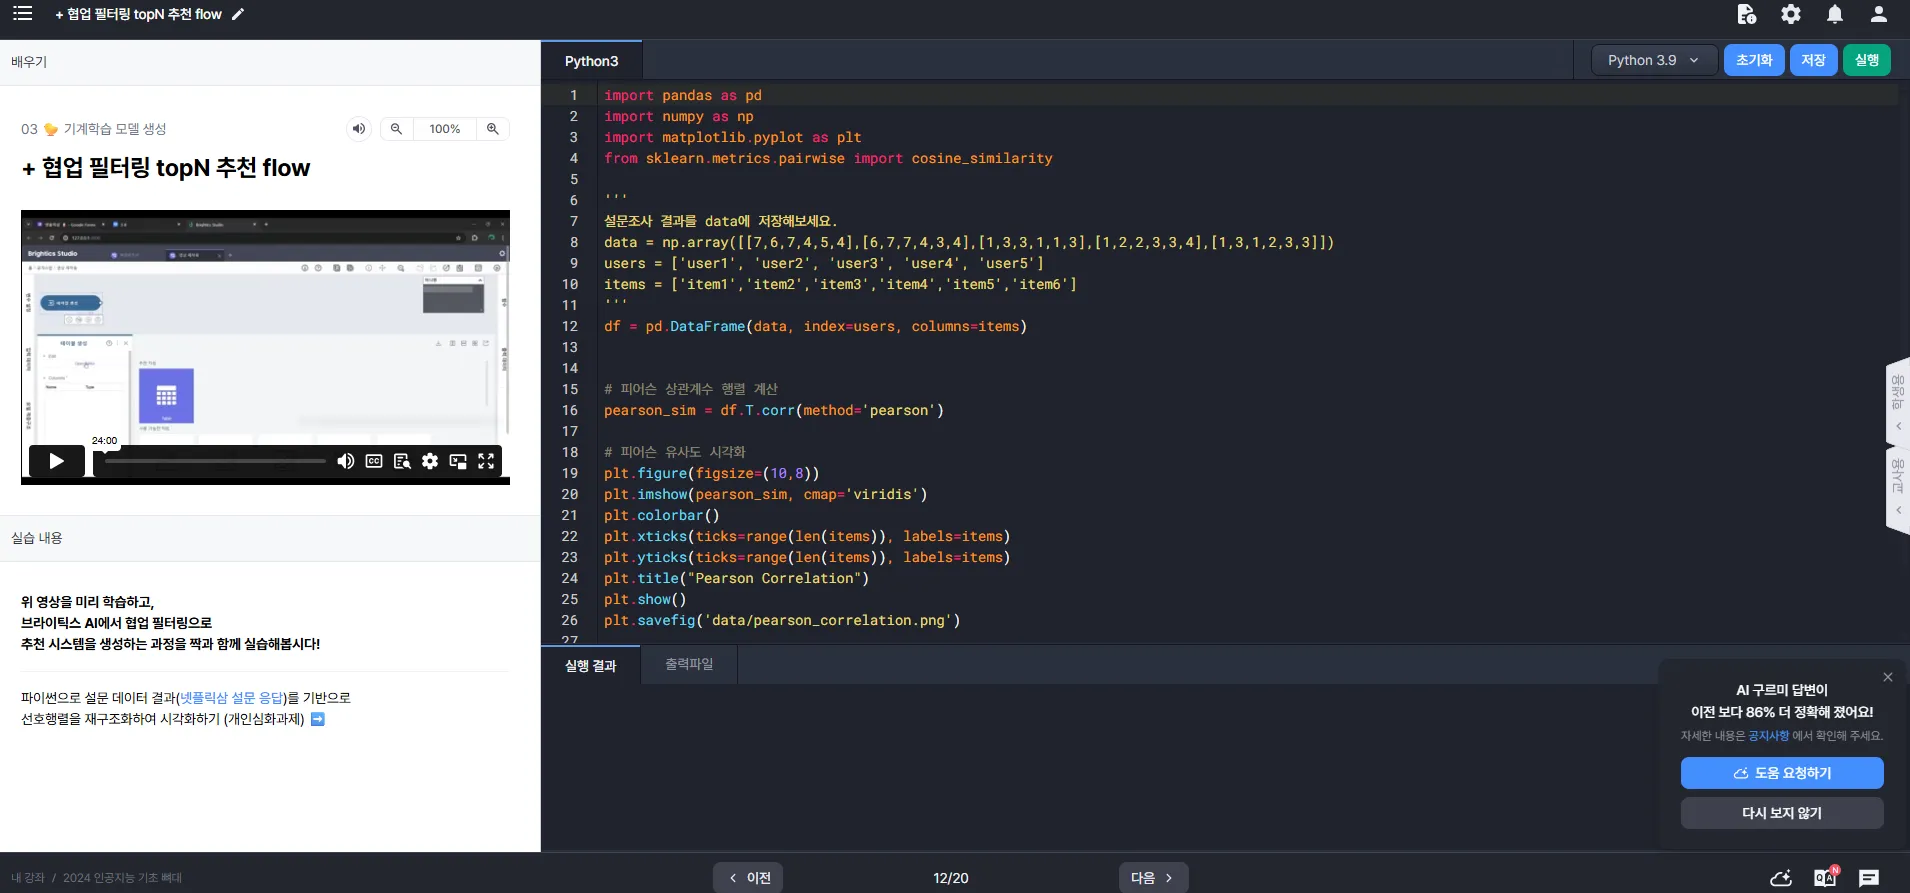The image size is (1910, 893).
Task: Open the document file icon in top bar
Action: pyautogui.click(x=1746, y=14)
